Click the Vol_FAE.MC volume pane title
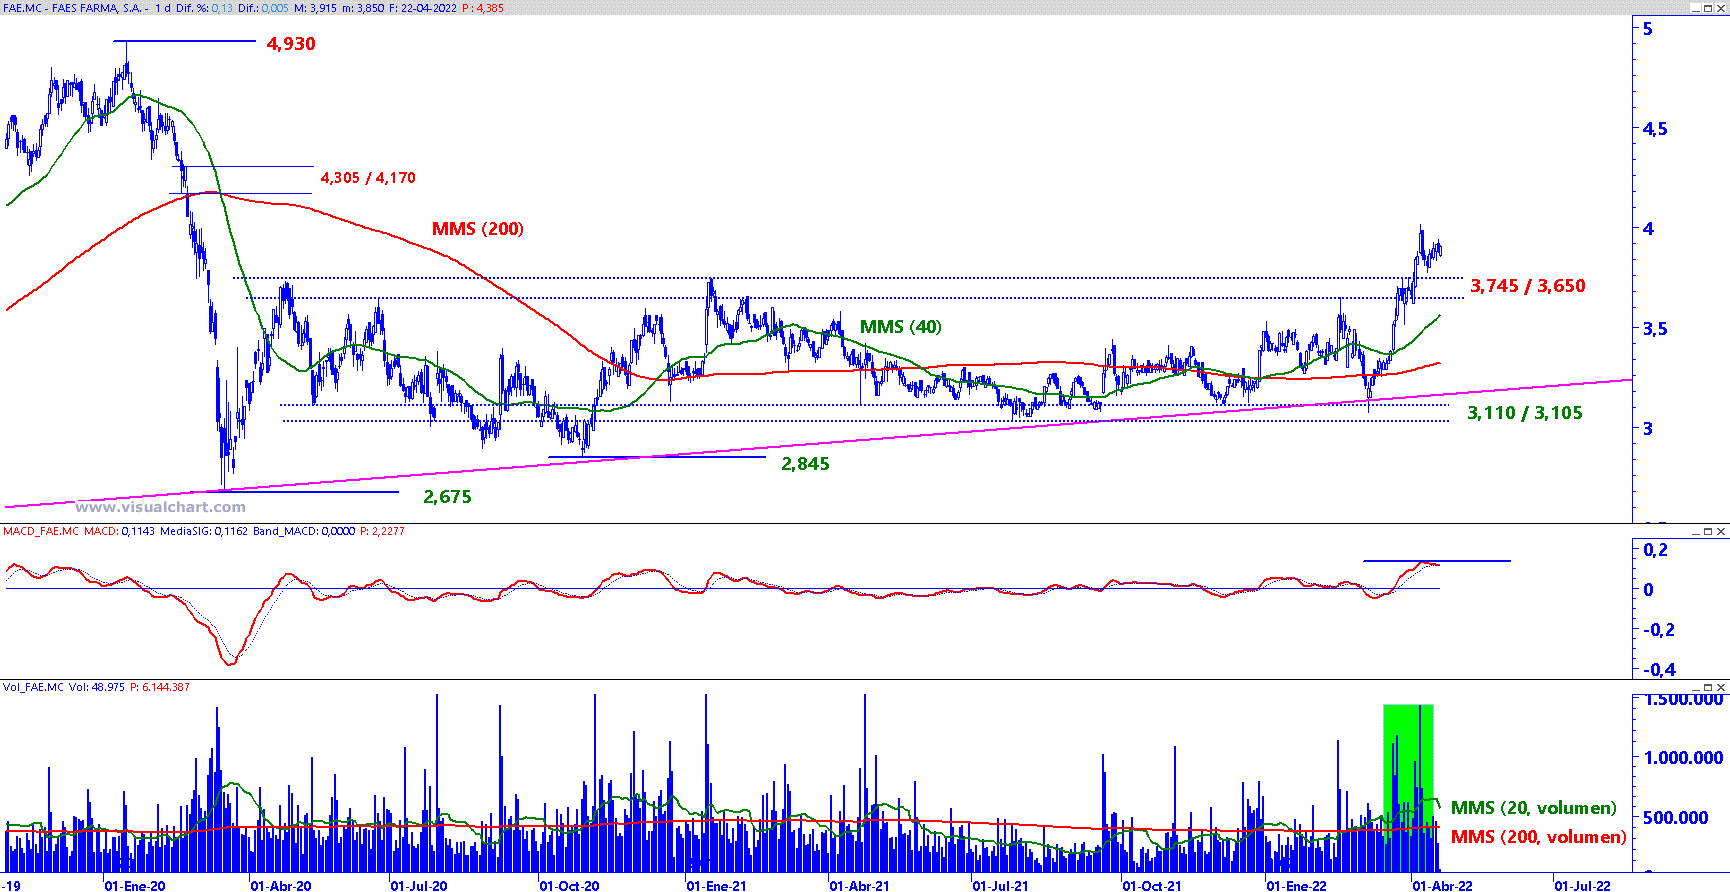 [33, 688]
